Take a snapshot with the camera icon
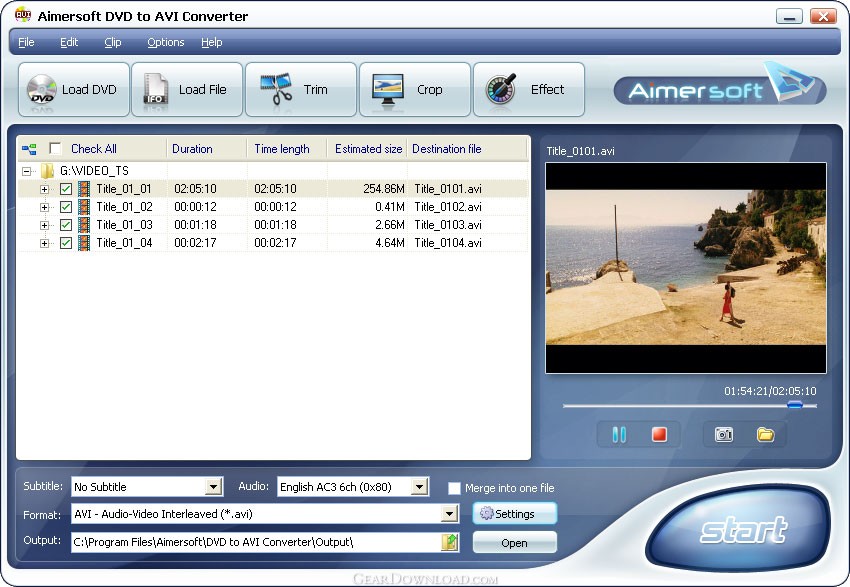Screen dimensions: 850x587 pyautogui.click(x=724, y=435)
